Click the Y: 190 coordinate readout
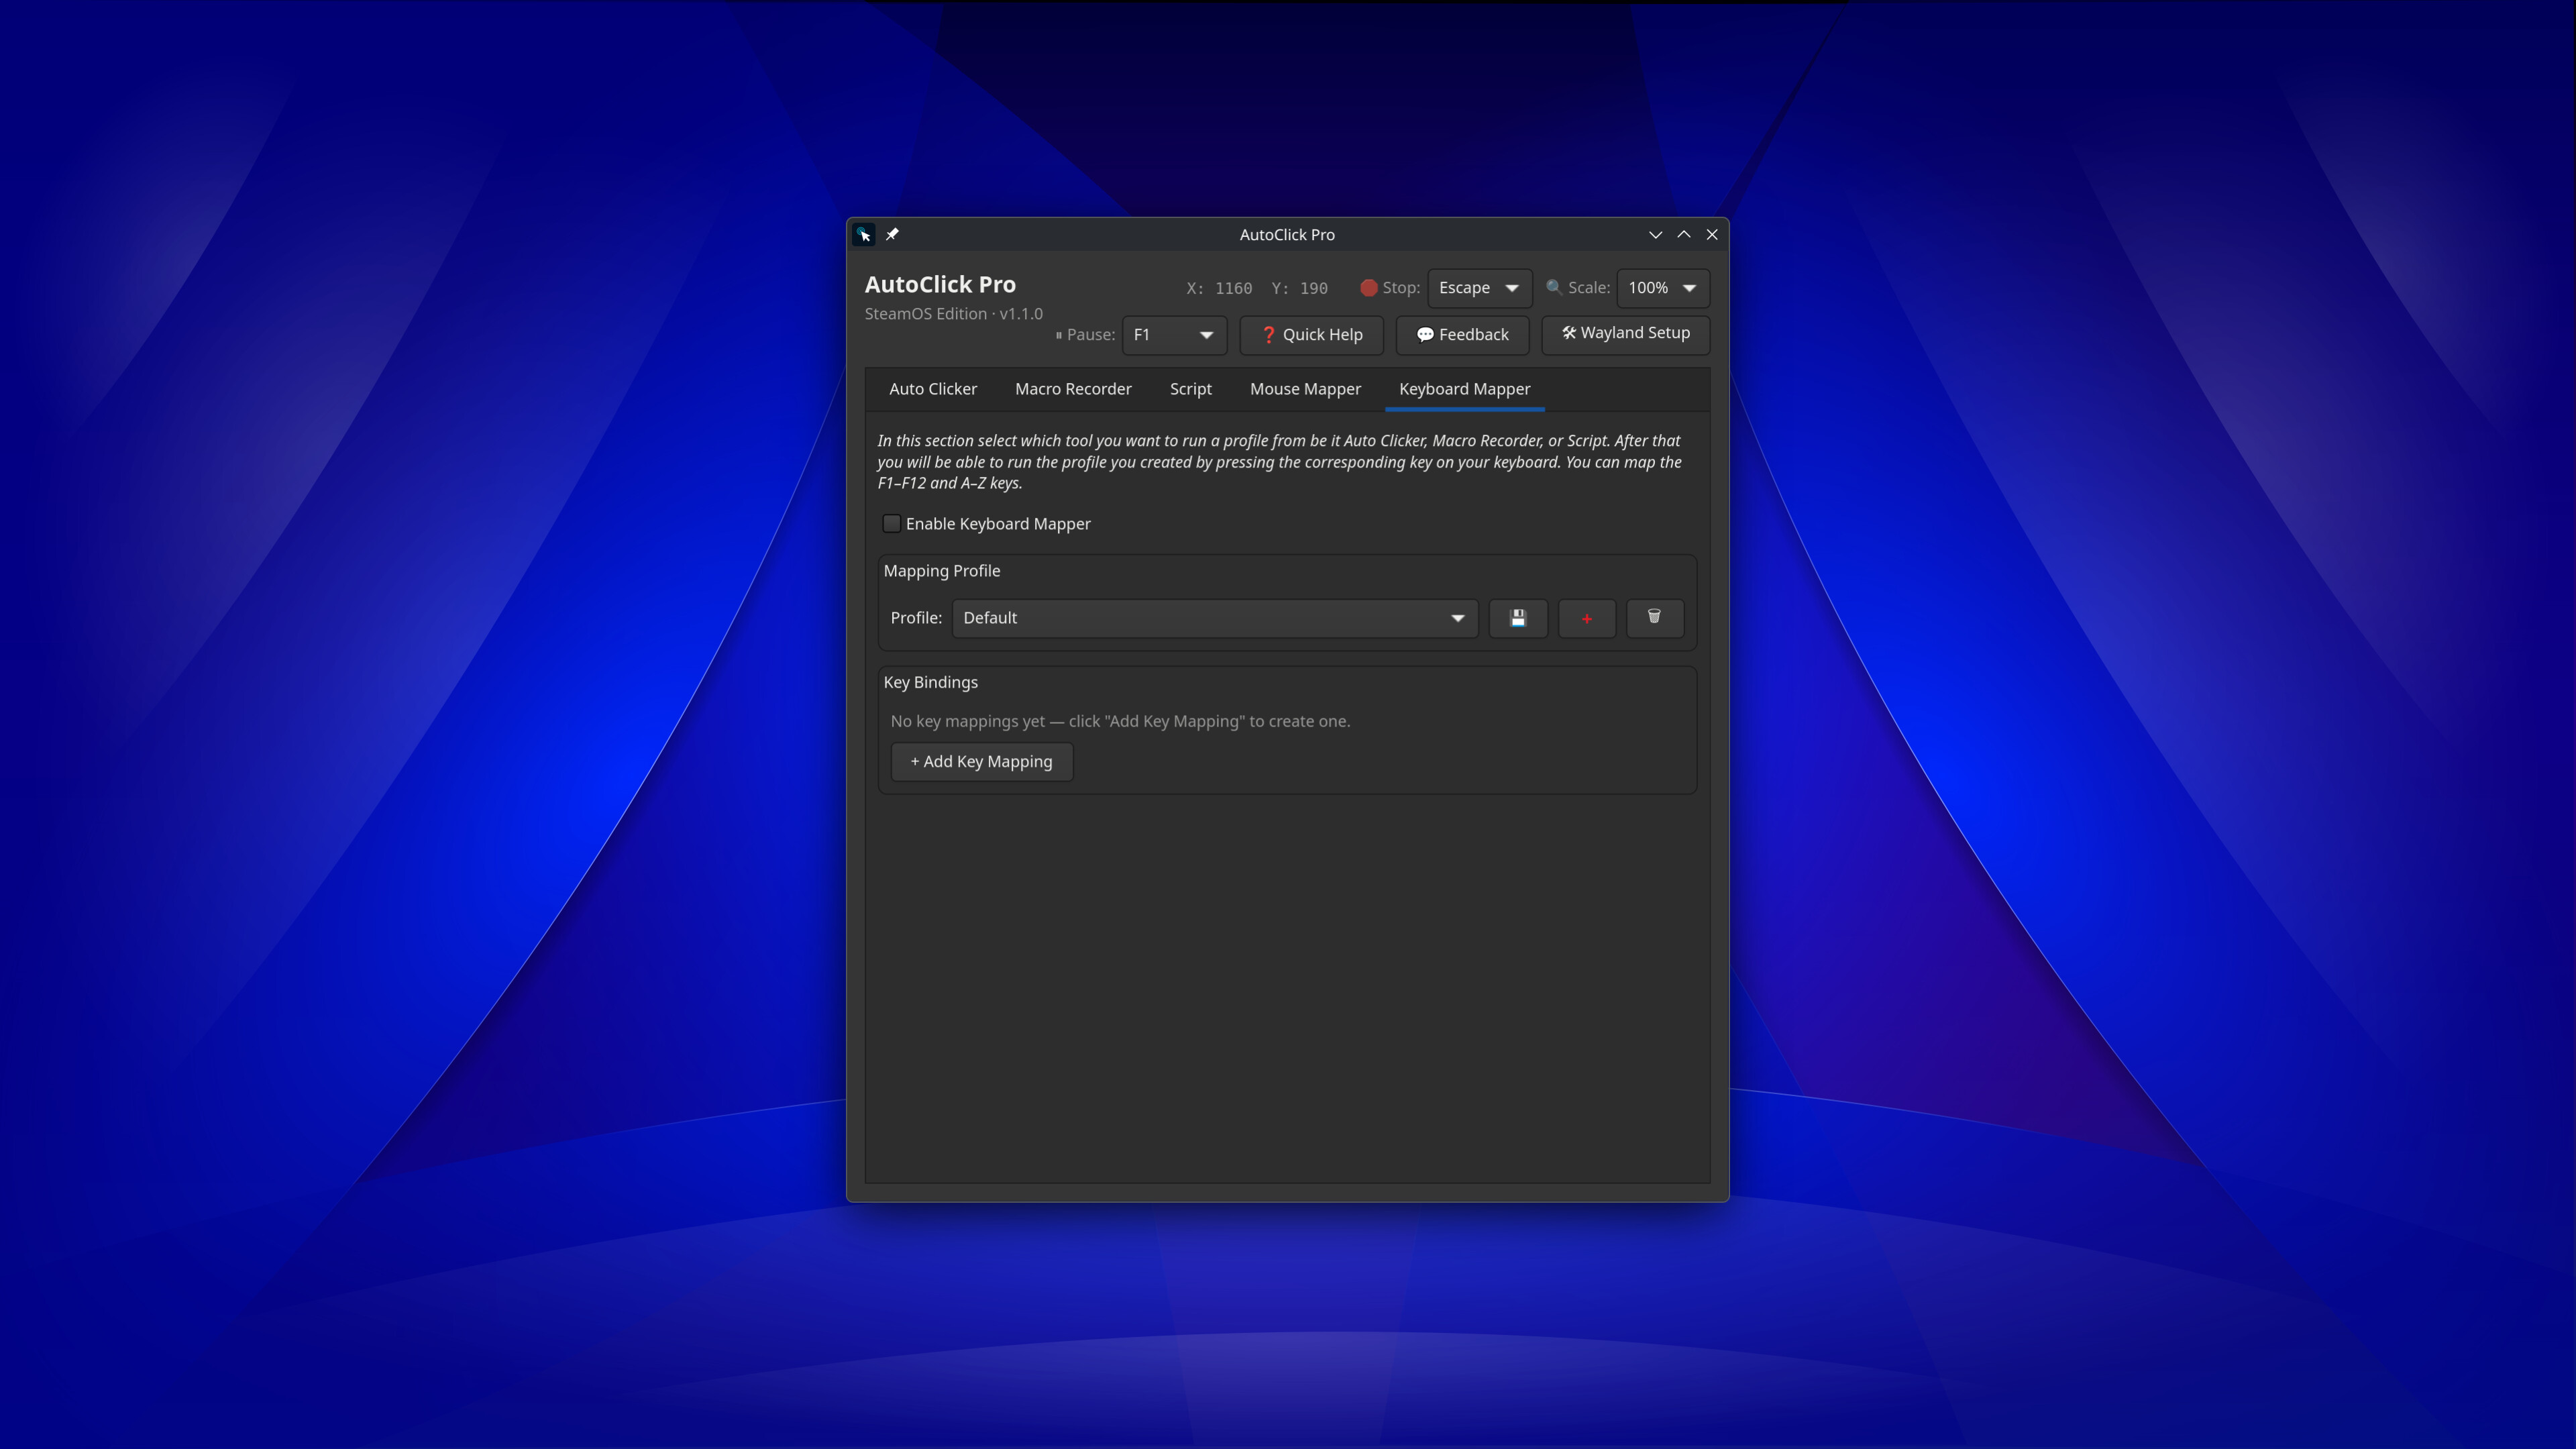Screen dimensions: 2576x1449 pos(1299,289)
